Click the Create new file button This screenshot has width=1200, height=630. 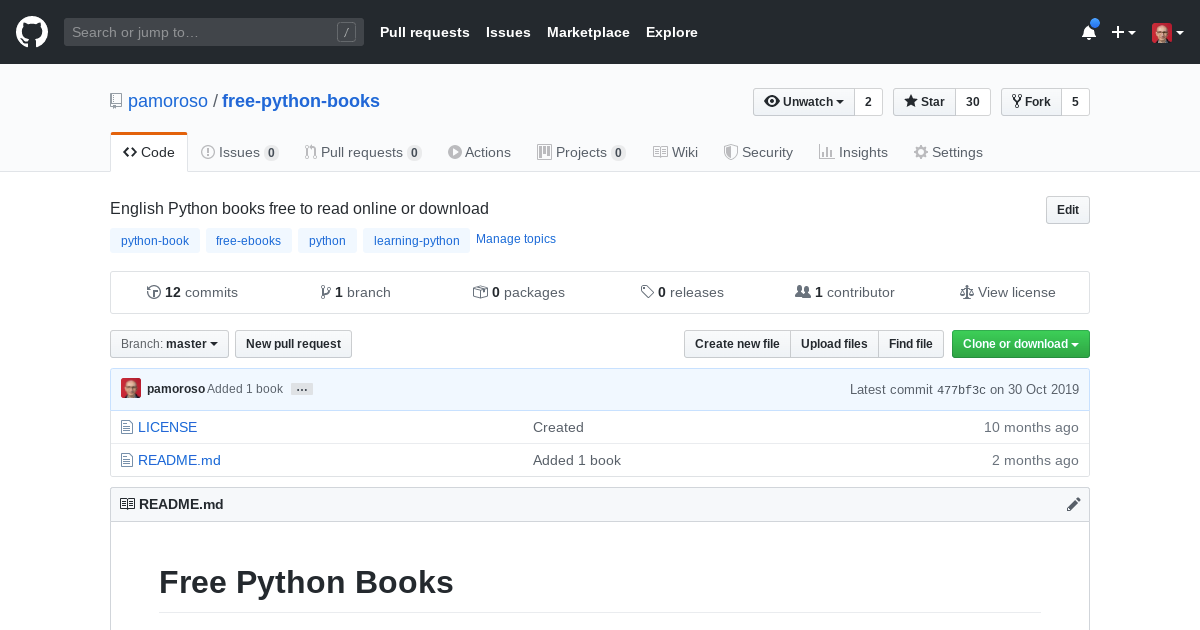pos(737,343)
